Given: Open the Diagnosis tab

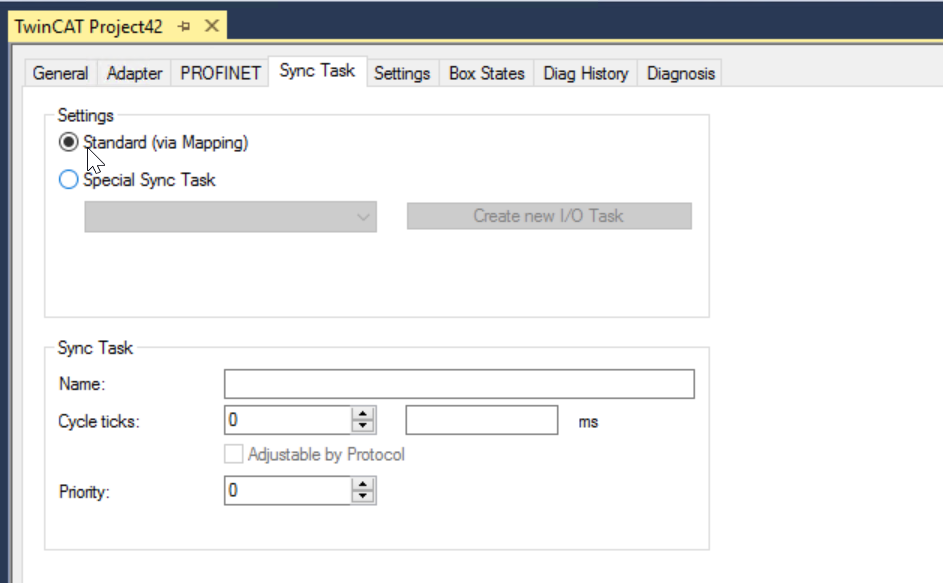Looking at the screenshot, I should click(680, 73).
